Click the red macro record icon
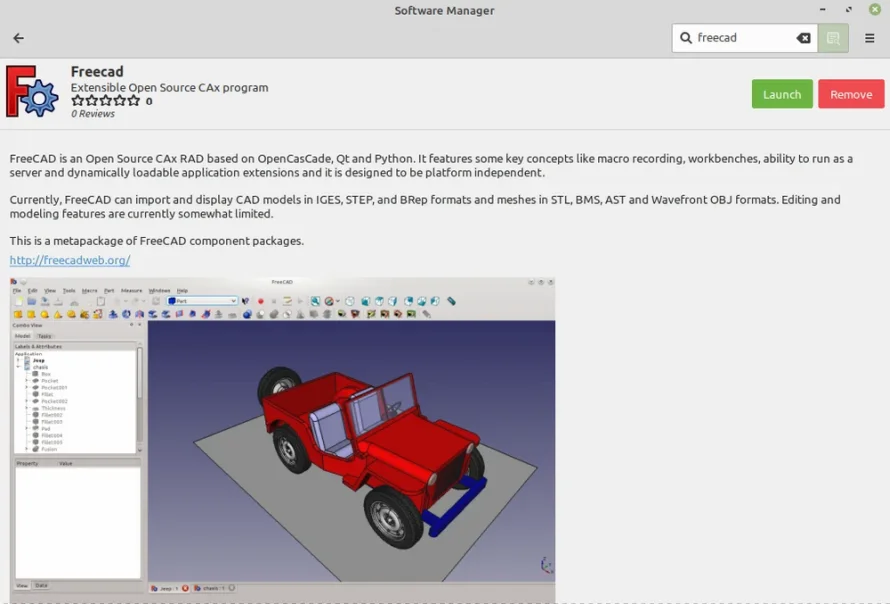890x604 pixels. coord(259,301)
